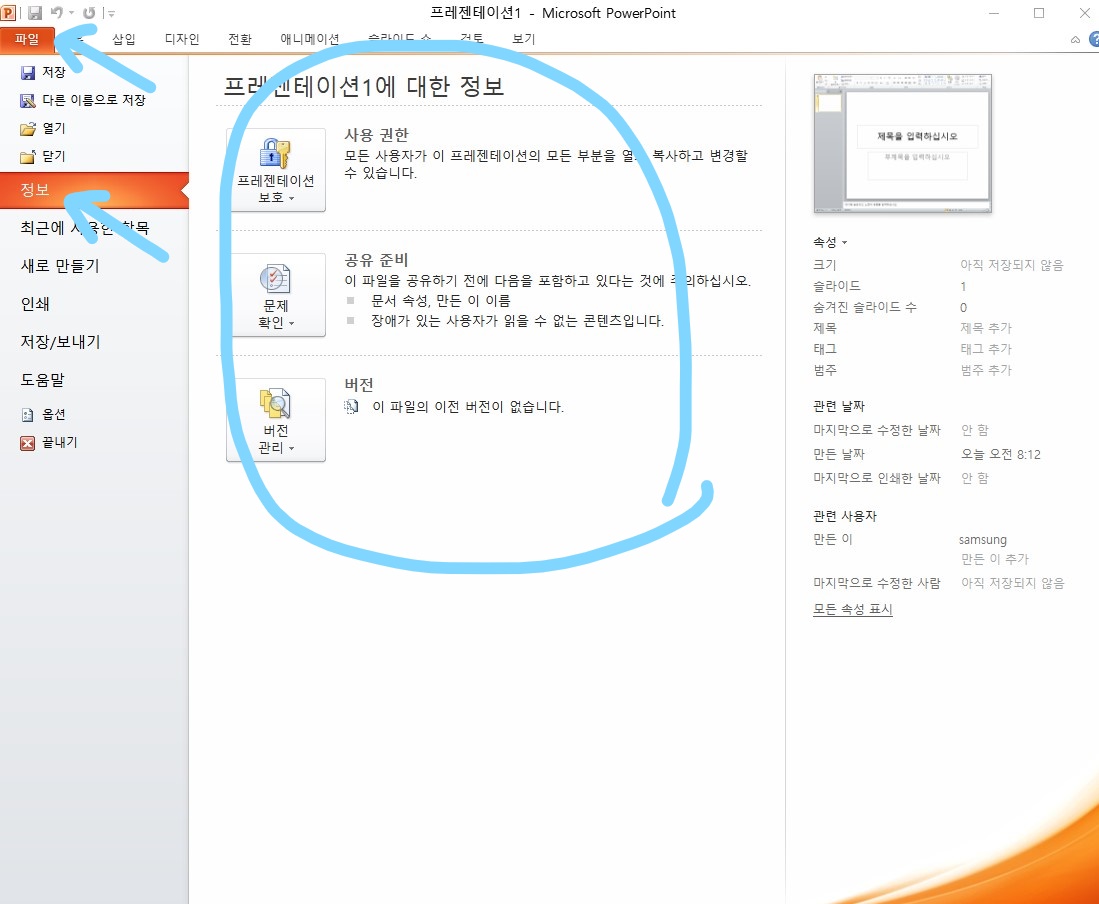Switch to the 전환 ribbon tab

[x=240, y=39]
